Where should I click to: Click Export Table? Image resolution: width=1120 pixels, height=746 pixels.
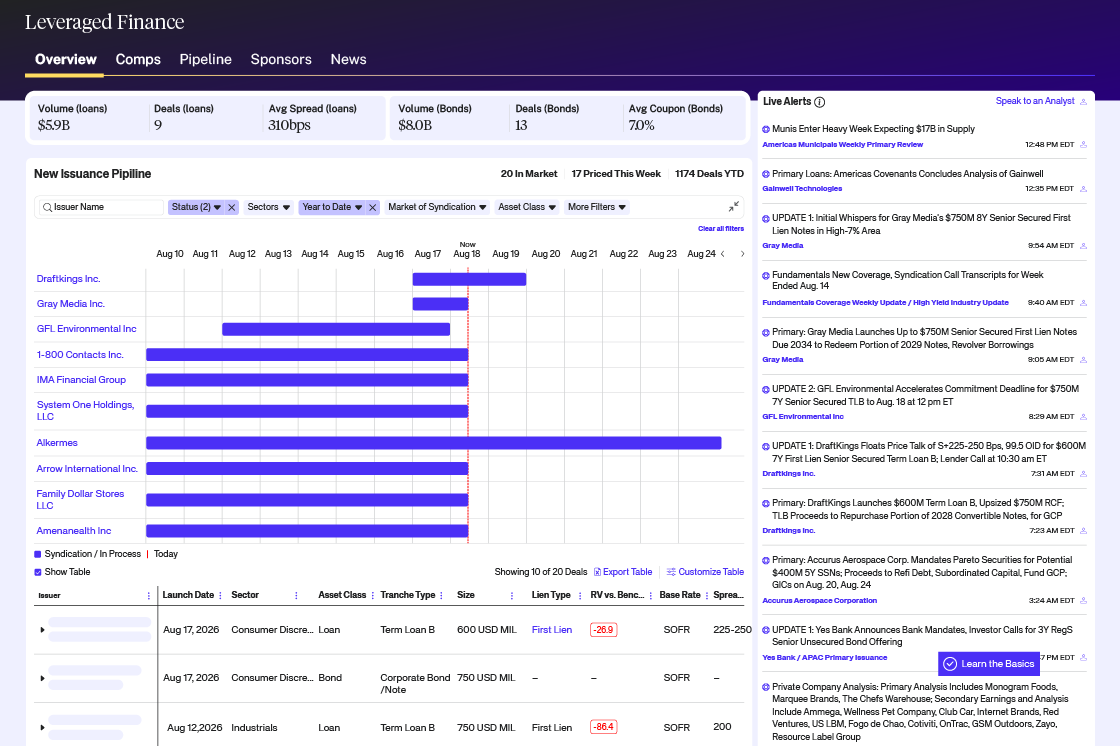pos(623,572)
